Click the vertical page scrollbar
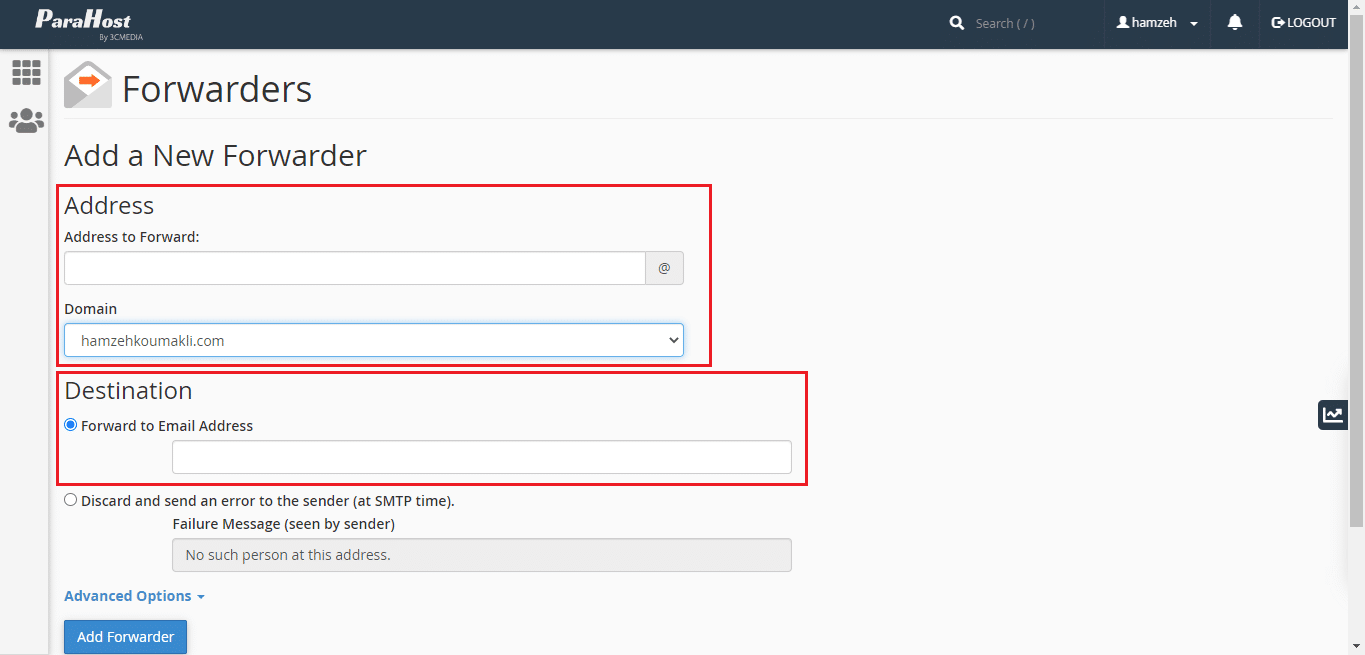 coord(1356,300)
